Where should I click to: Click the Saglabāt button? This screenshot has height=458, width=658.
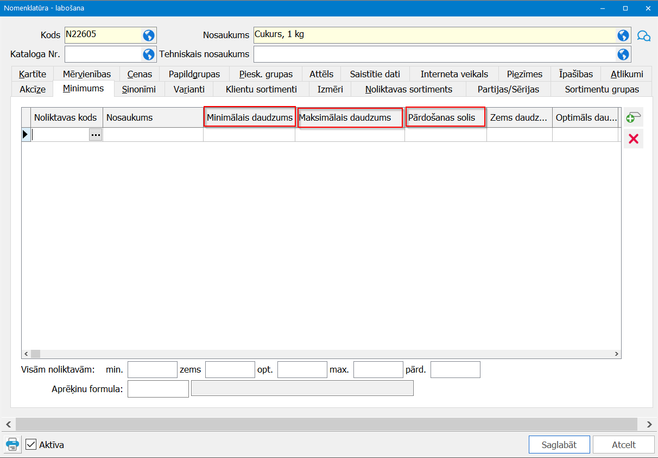pos(559,445)
